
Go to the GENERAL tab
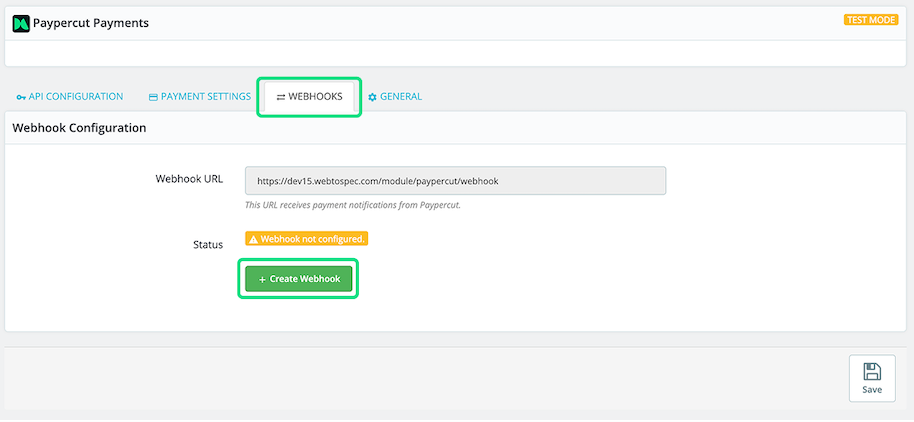[x=395, y=97]
